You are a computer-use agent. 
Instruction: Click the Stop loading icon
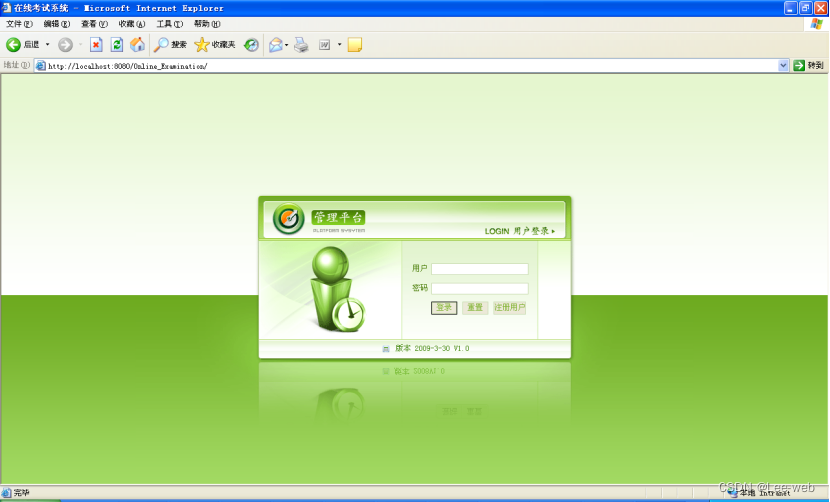coord(96,45)
